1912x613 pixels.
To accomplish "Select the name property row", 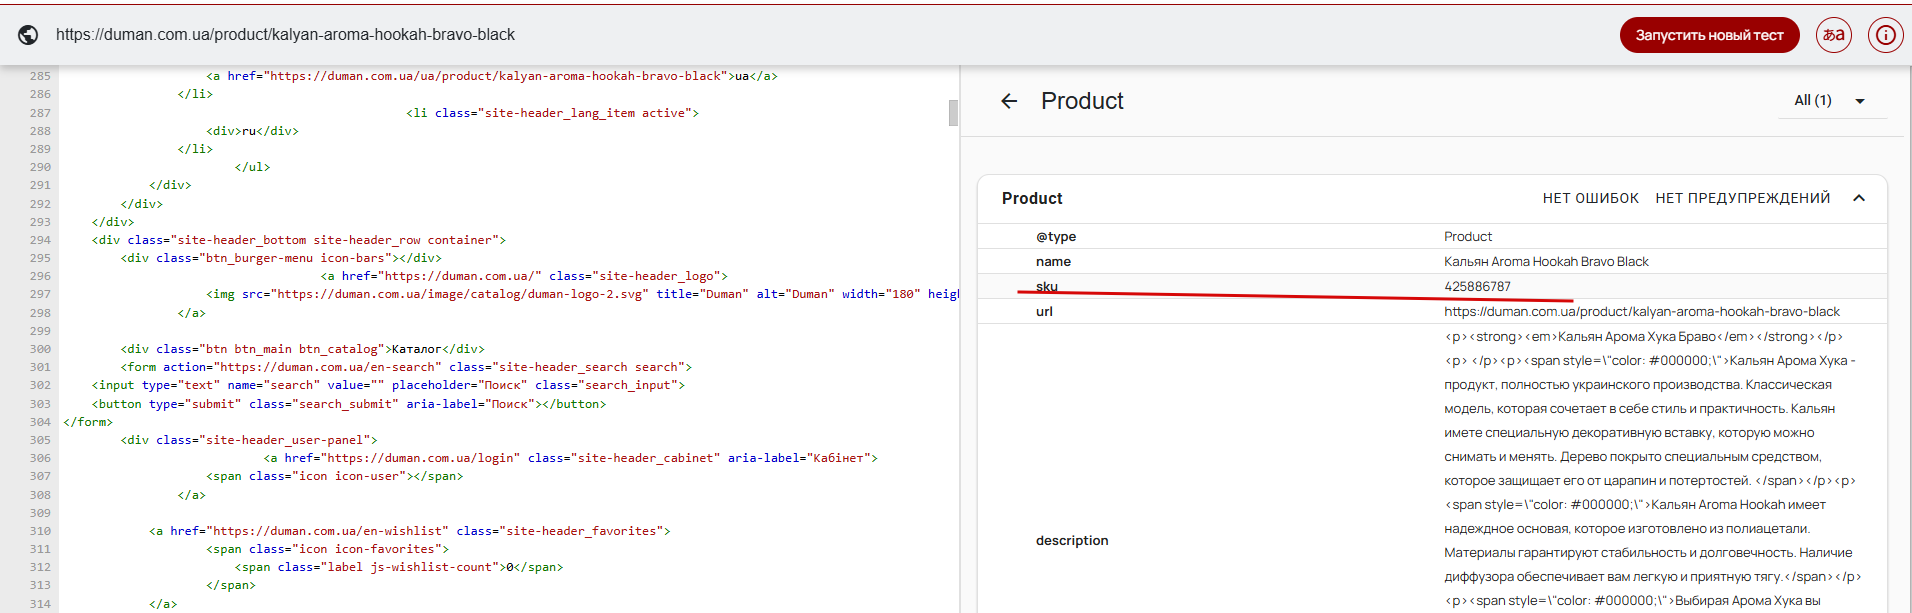I will click(1053, 262).
